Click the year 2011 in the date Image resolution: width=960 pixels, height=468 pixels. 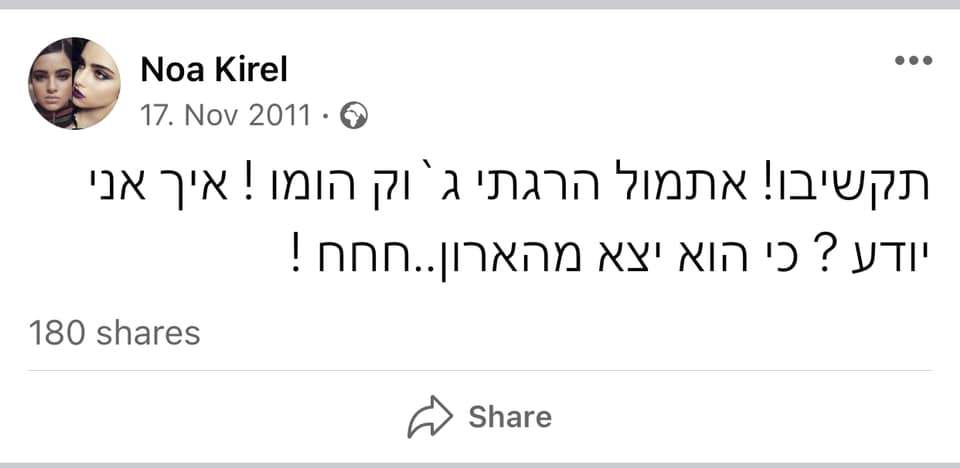click(x=282, y=117)
